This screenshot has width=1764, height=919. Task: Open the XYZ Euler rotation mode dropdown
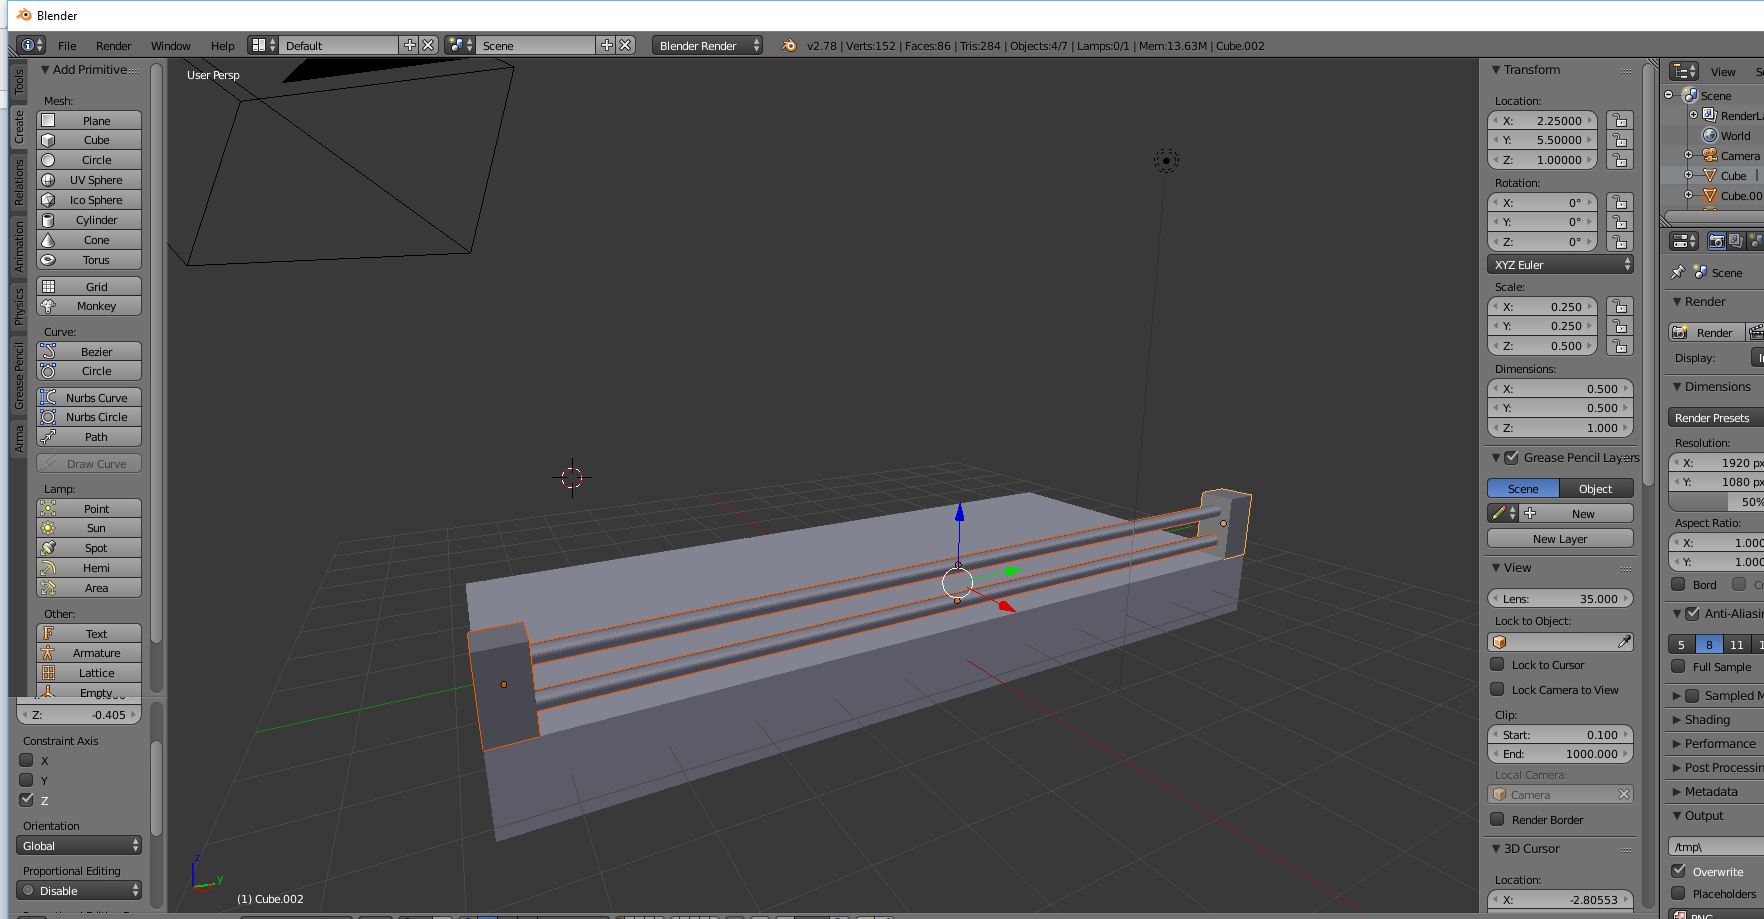[x=1561, y=264]
